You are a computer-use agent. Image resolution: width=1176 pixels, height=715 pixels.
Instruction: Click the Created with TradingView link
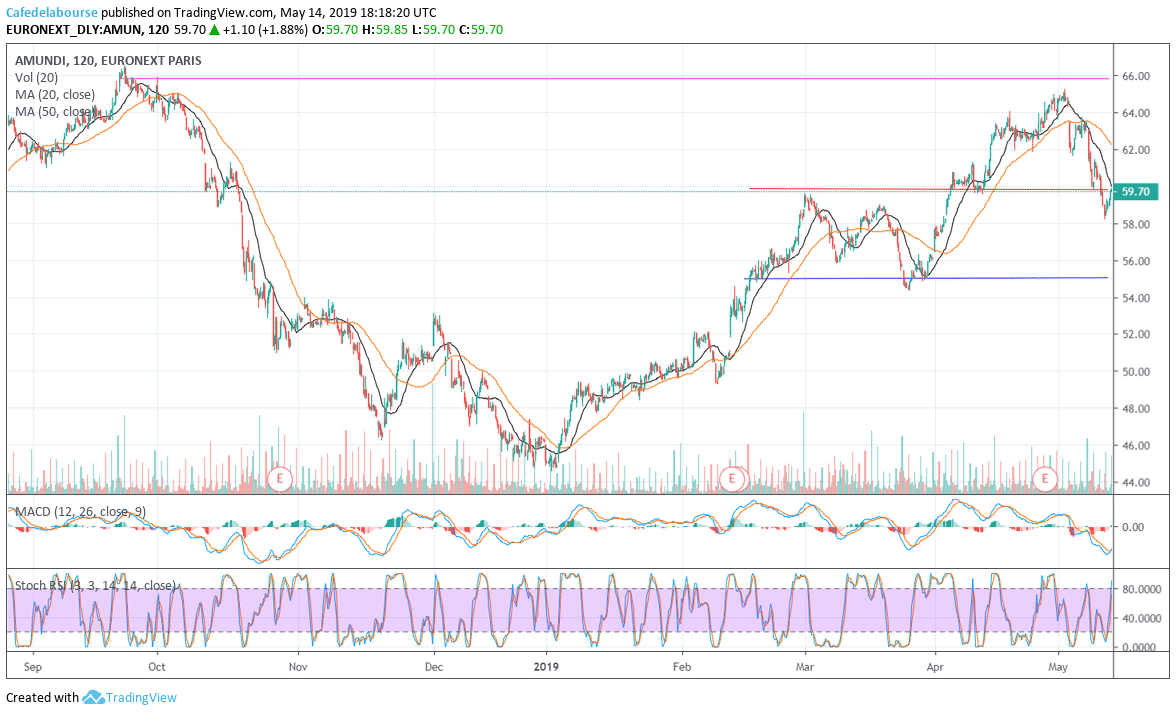click(x=92, y=697)
